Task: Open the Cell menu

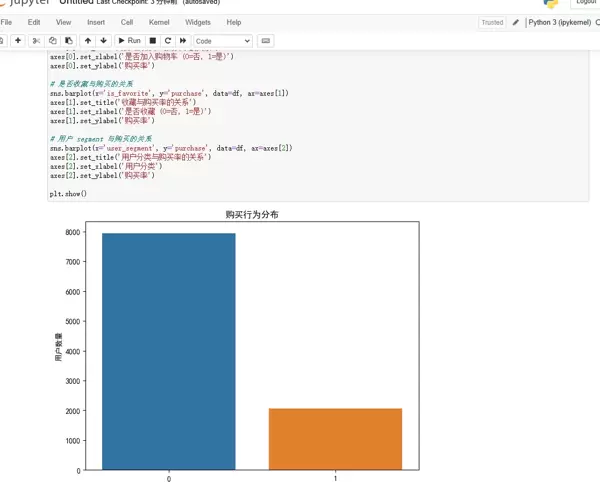Action: coord(127,22)
